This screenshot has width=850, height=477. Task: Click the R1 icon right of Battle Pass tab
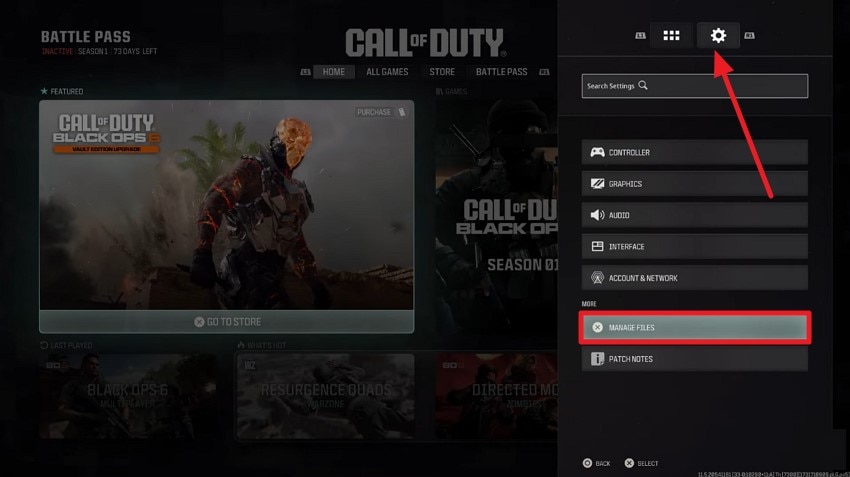click(x=544, y=72)
